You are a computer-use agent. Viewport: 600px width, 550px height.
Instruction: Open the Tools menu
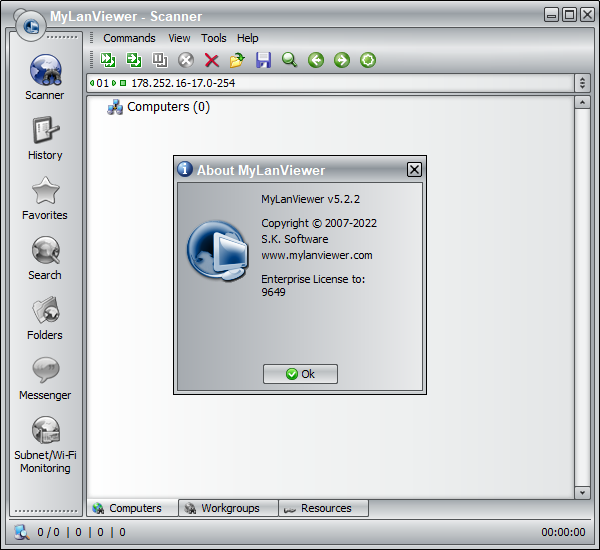(x=214, y=38)
